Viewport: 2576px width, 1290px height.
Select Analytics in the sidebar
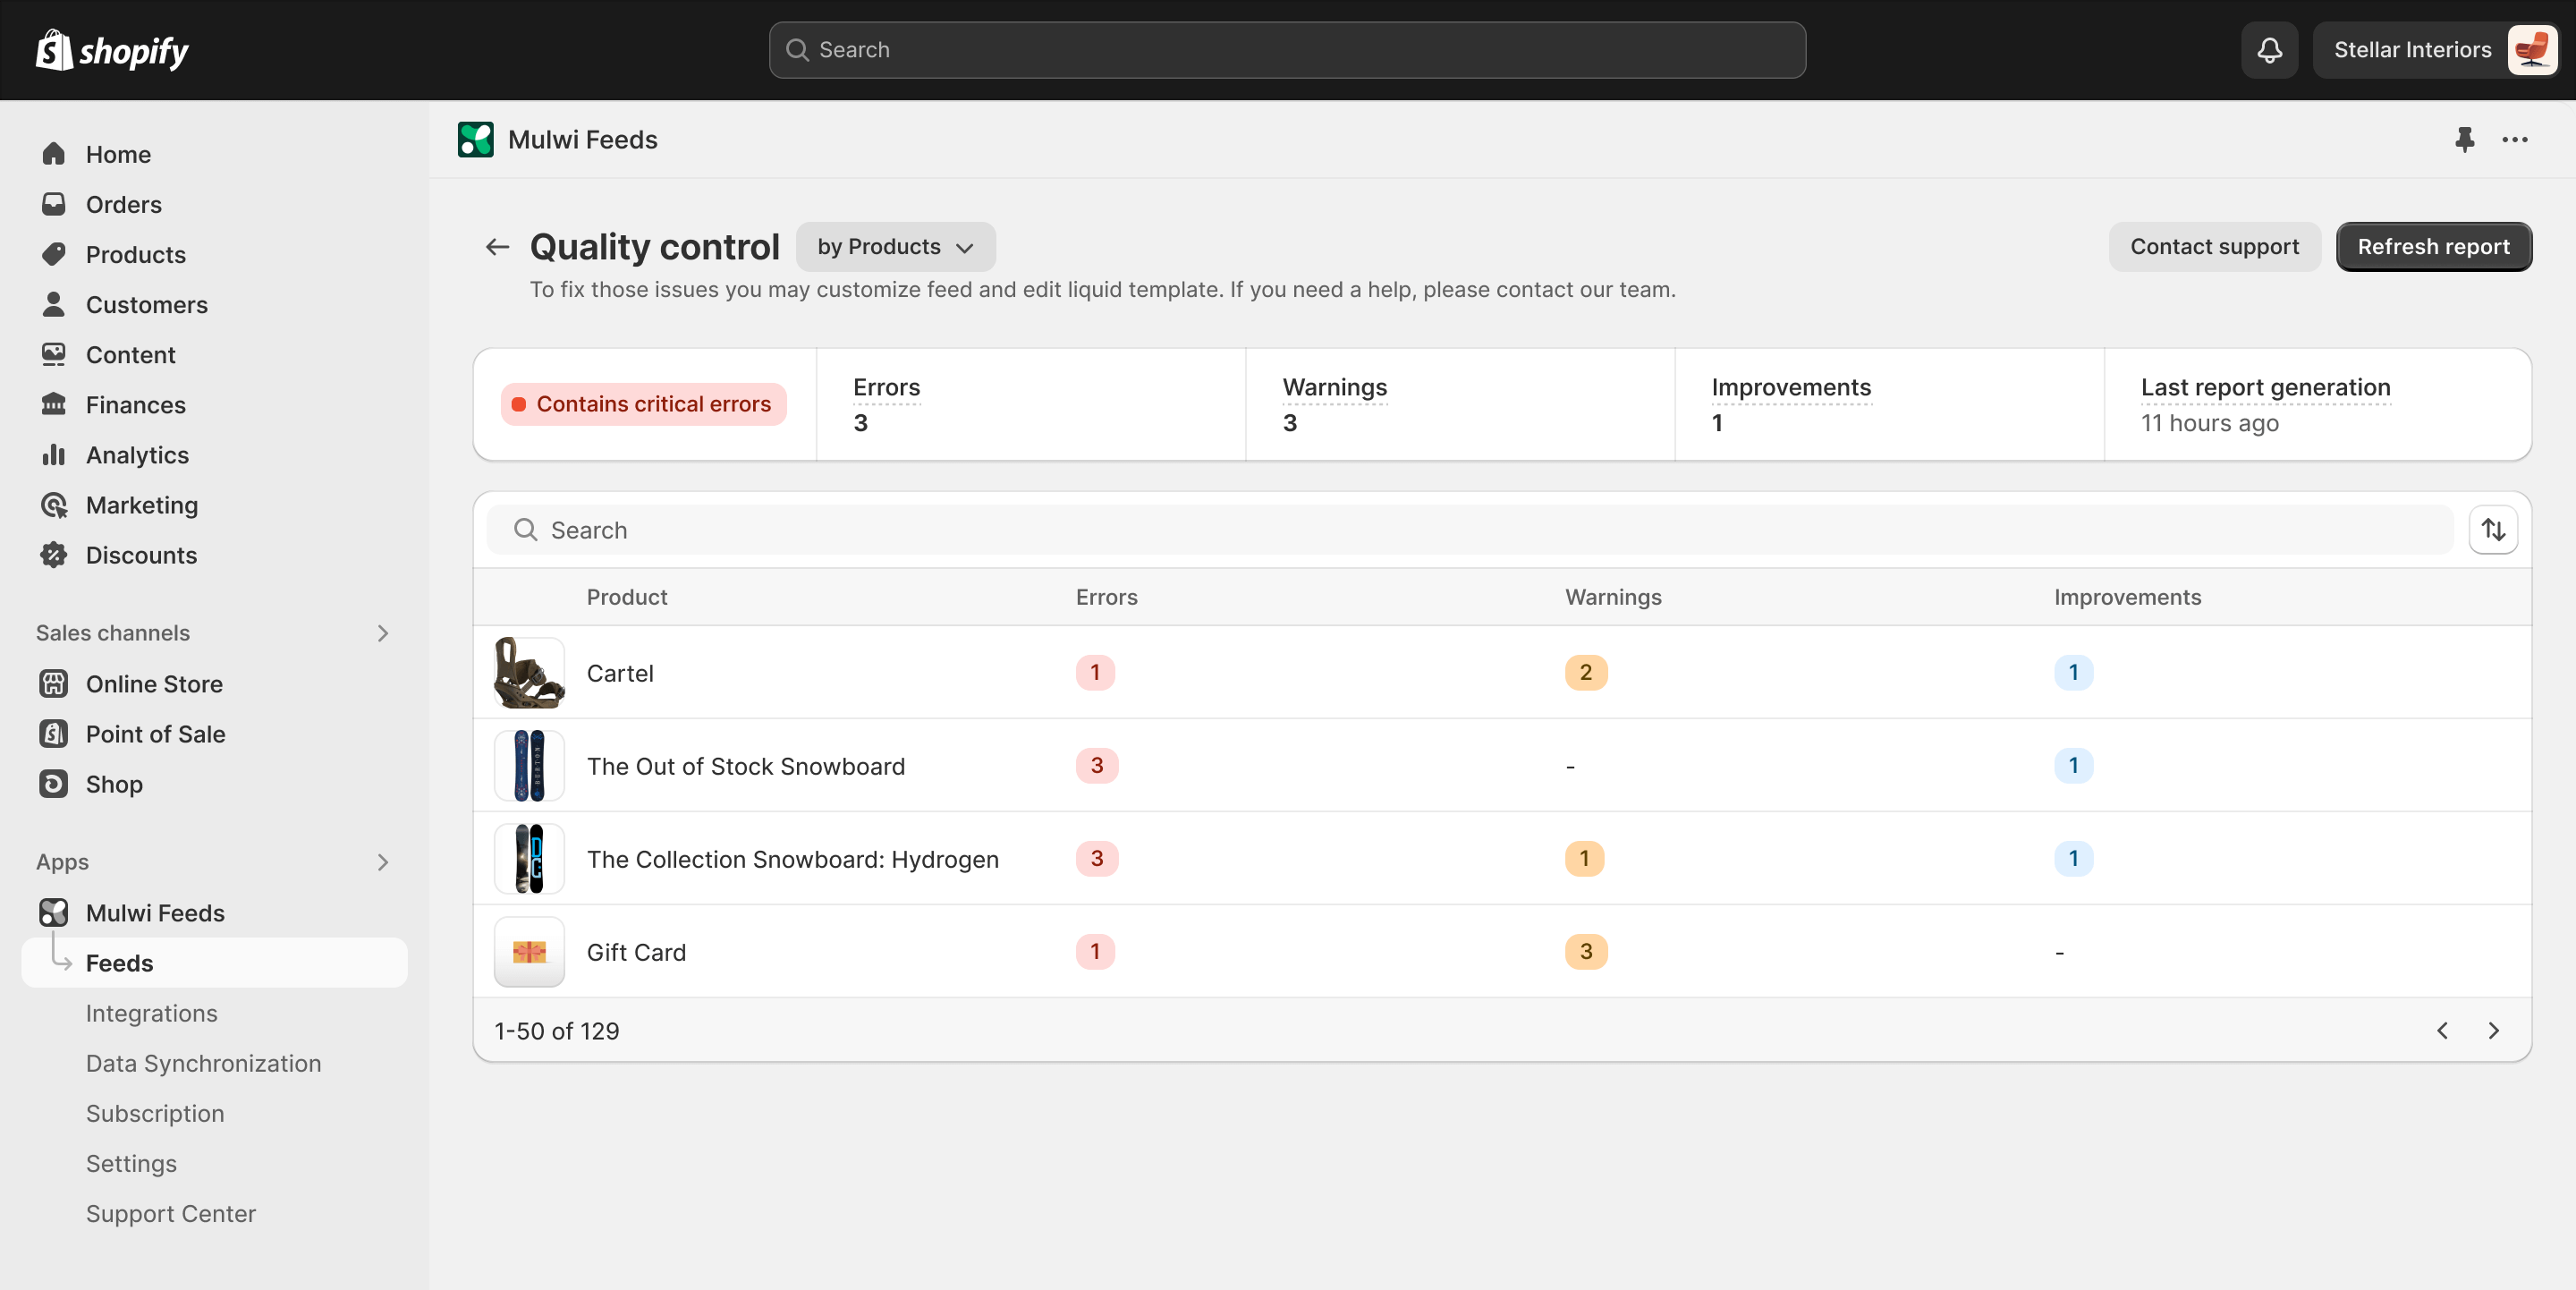139,454
